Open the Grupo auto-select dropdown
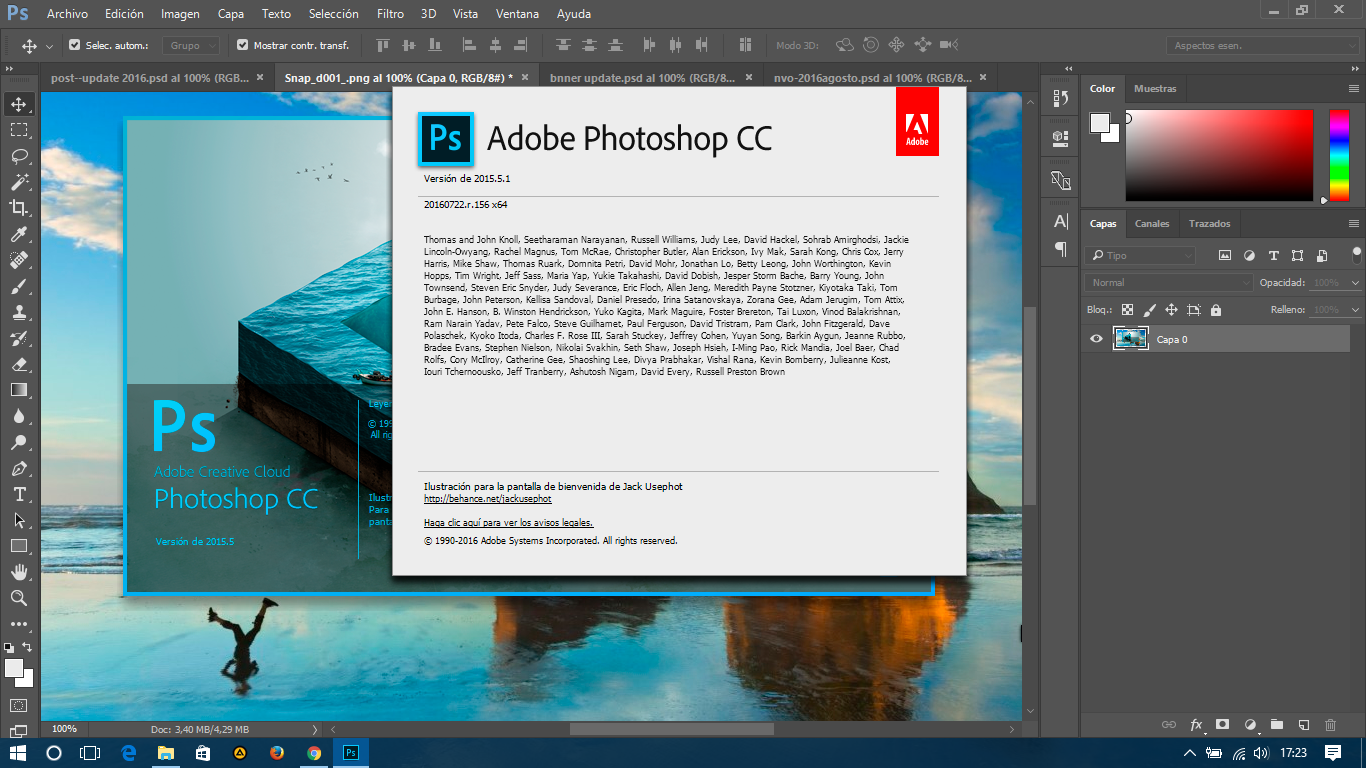This screenshot has height=768, width=1366. pyautogui.click(x=193, y=45)
